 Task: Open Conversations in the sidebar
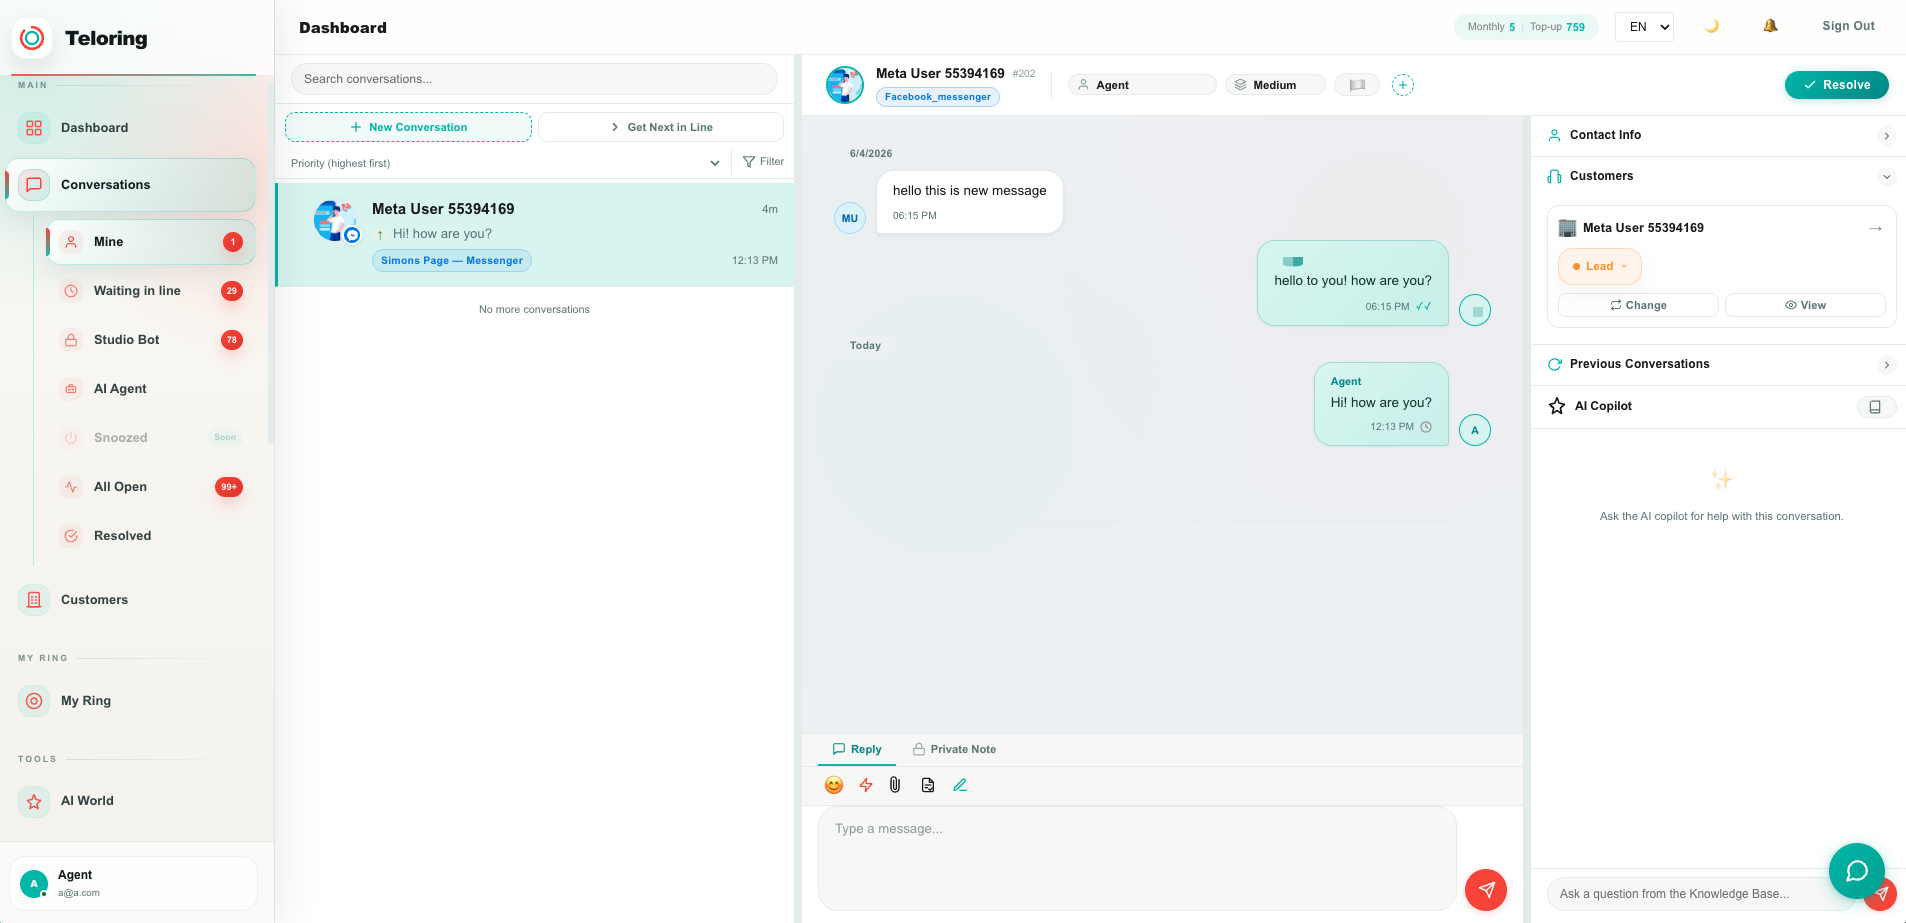tap(132, 185)
